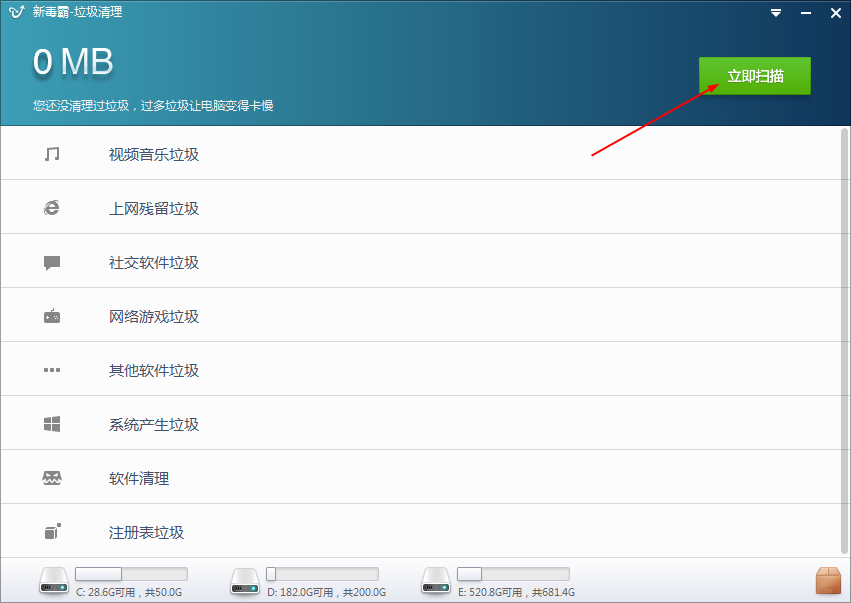
Task: Click the gamepad icon for 网络游戏垃圾
Action: click(52, 316)
